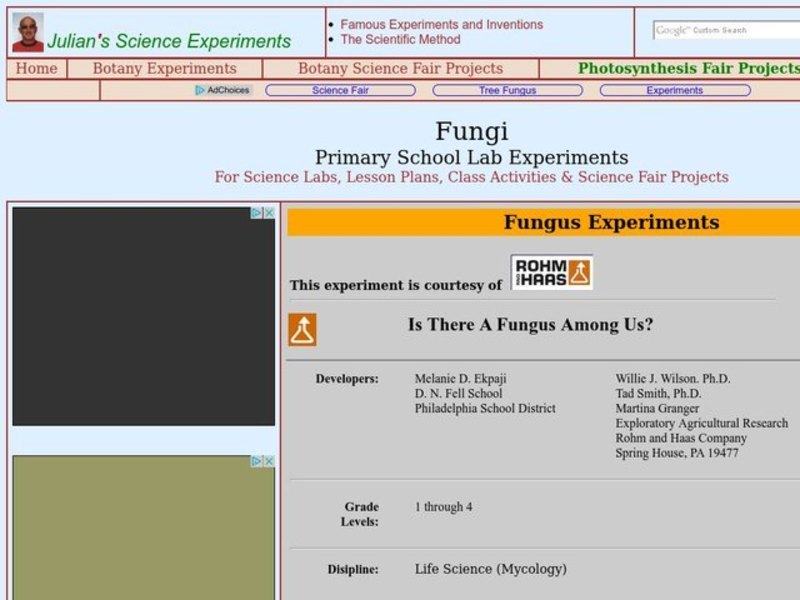Open the Tree Fungus sponsored link
The width and height of the screenshot is (800, 600).
coord(508,90)
